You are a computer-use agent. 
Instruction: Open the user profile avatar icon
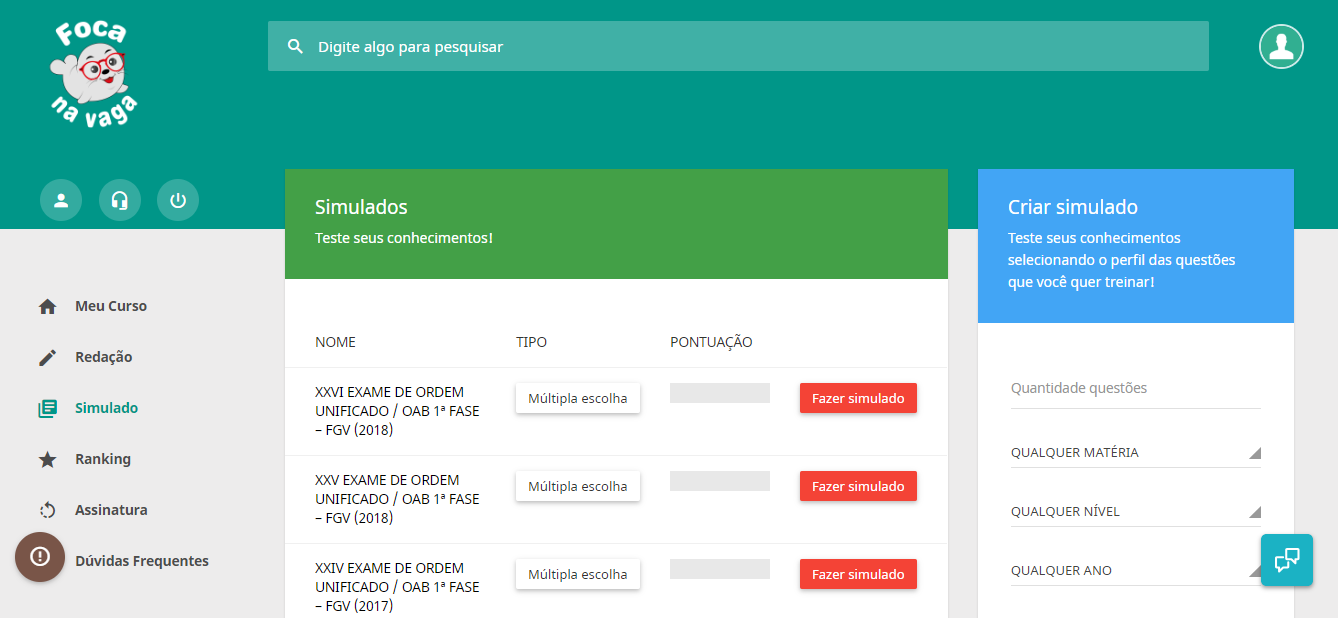pos(1281,46)
